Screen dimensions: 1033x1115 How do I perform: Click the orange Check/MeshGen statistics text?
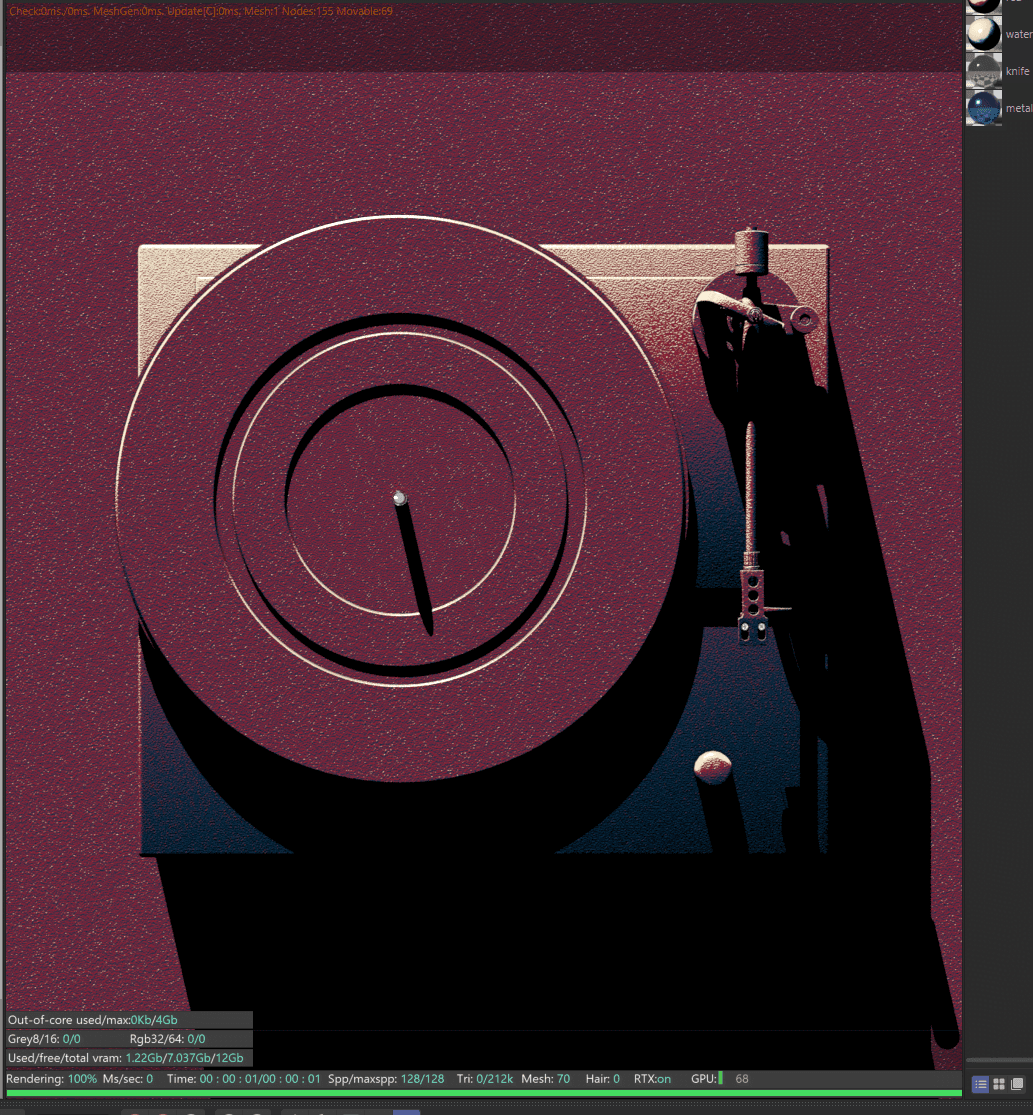coord(200,11)
